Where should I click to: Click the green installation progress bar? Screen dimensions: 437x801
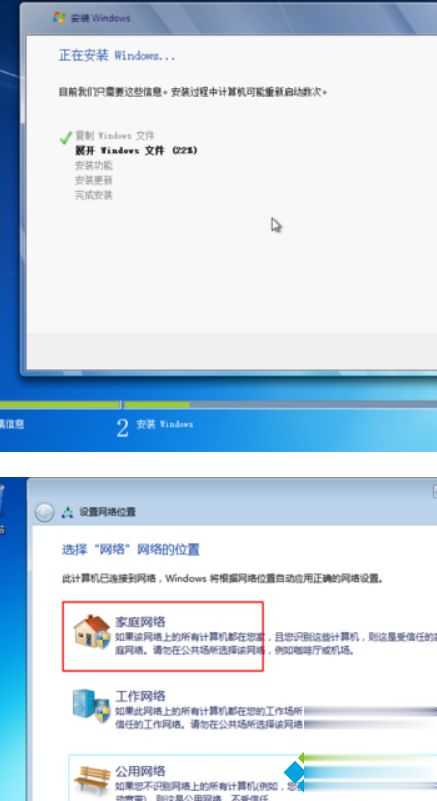tap(95, 405)
